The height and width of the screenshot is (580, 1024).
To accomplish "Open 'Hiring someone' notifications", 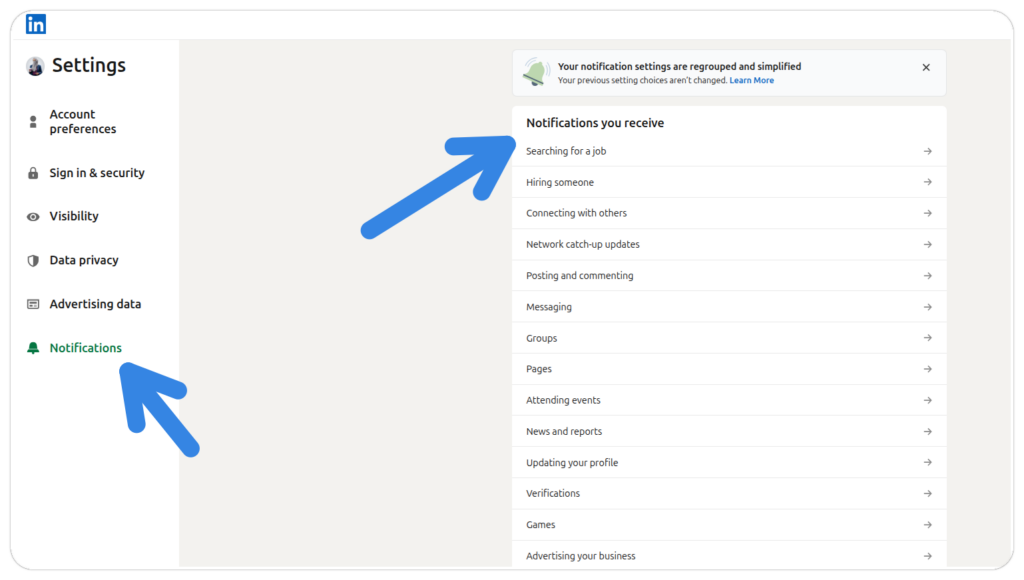I will [729, 182].
